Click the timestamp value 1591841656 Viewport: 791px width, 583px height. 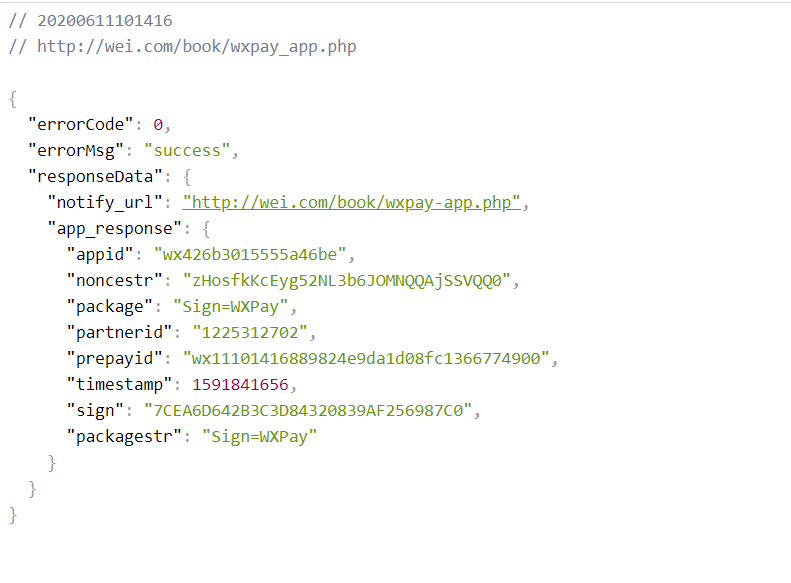click(x=240, y=385)
